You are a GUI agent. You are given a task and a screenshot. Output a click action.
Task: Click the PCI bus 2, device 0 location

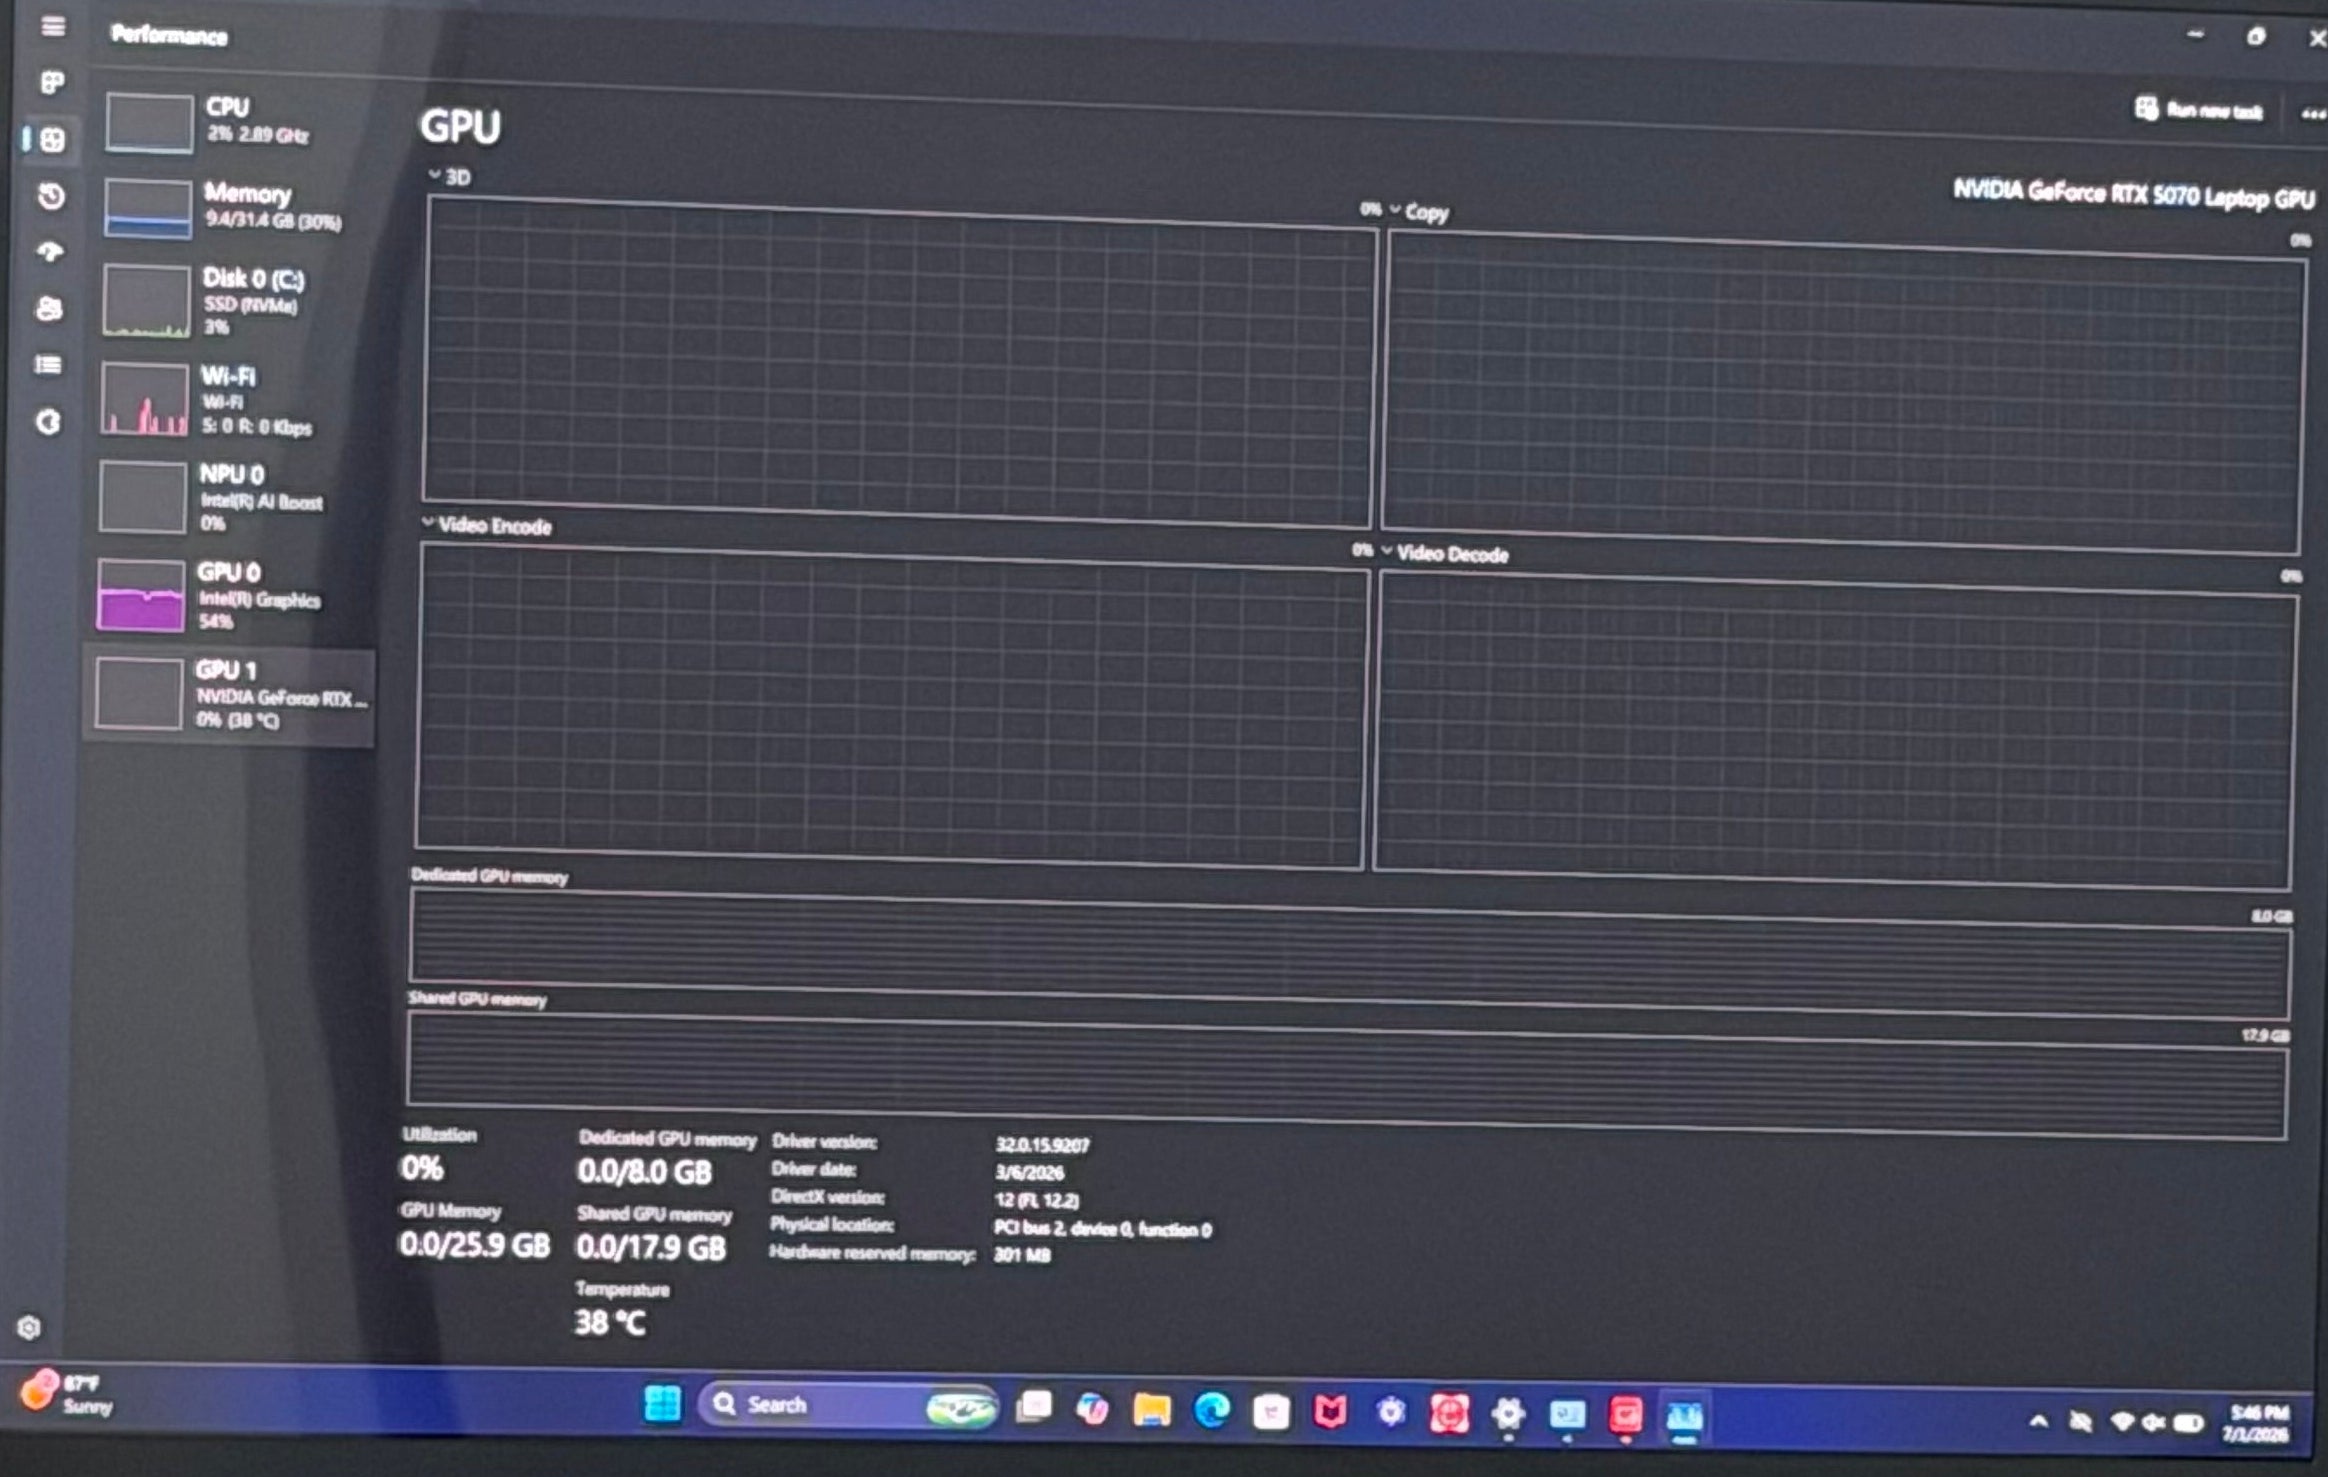(1102, 1228)
